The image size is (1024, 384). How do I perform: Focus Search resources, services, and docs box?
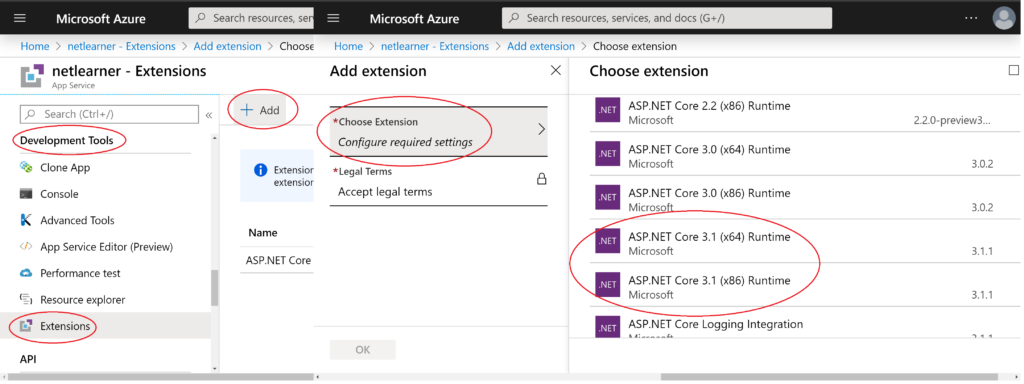pos(667,18)
